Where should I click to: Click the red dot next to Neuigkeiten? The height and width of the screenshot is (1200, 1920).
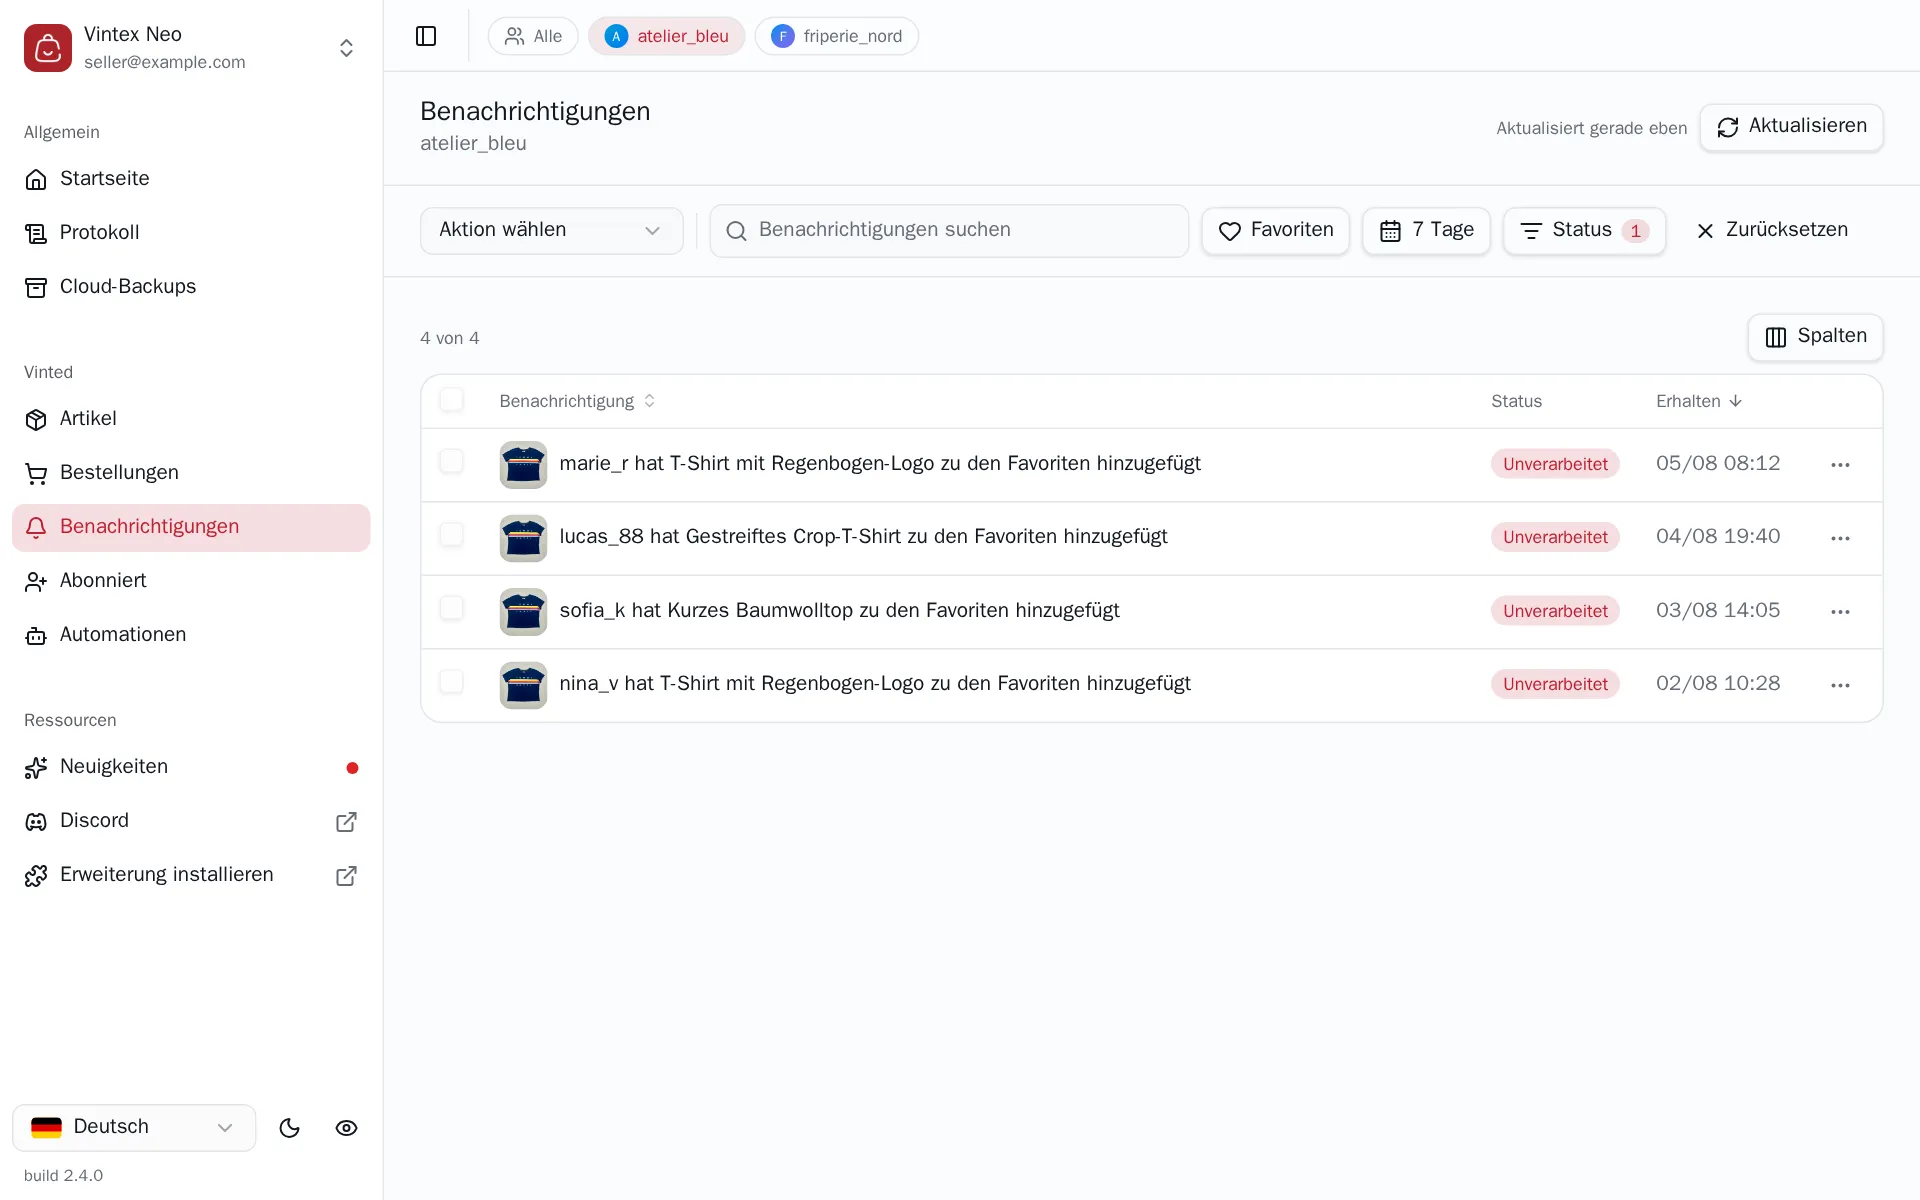pos(352,768)
